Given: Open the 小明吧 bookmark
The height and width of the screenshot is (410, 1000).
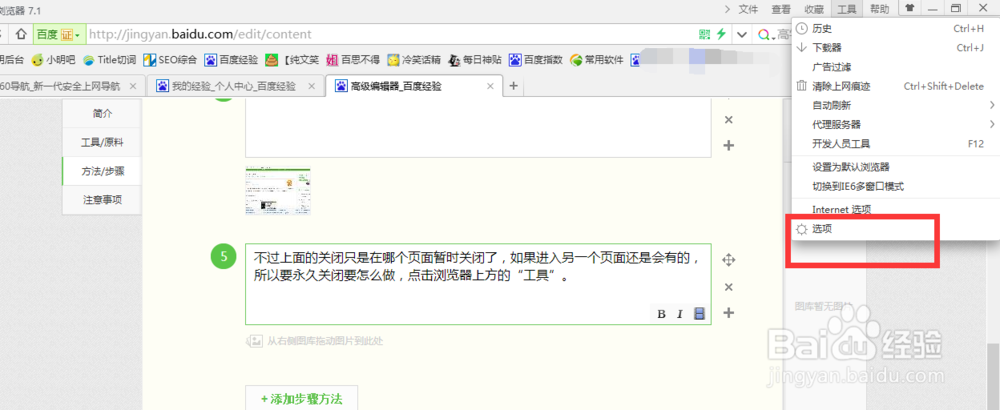Looking at the screenshot, I should [x=53, y=61].
